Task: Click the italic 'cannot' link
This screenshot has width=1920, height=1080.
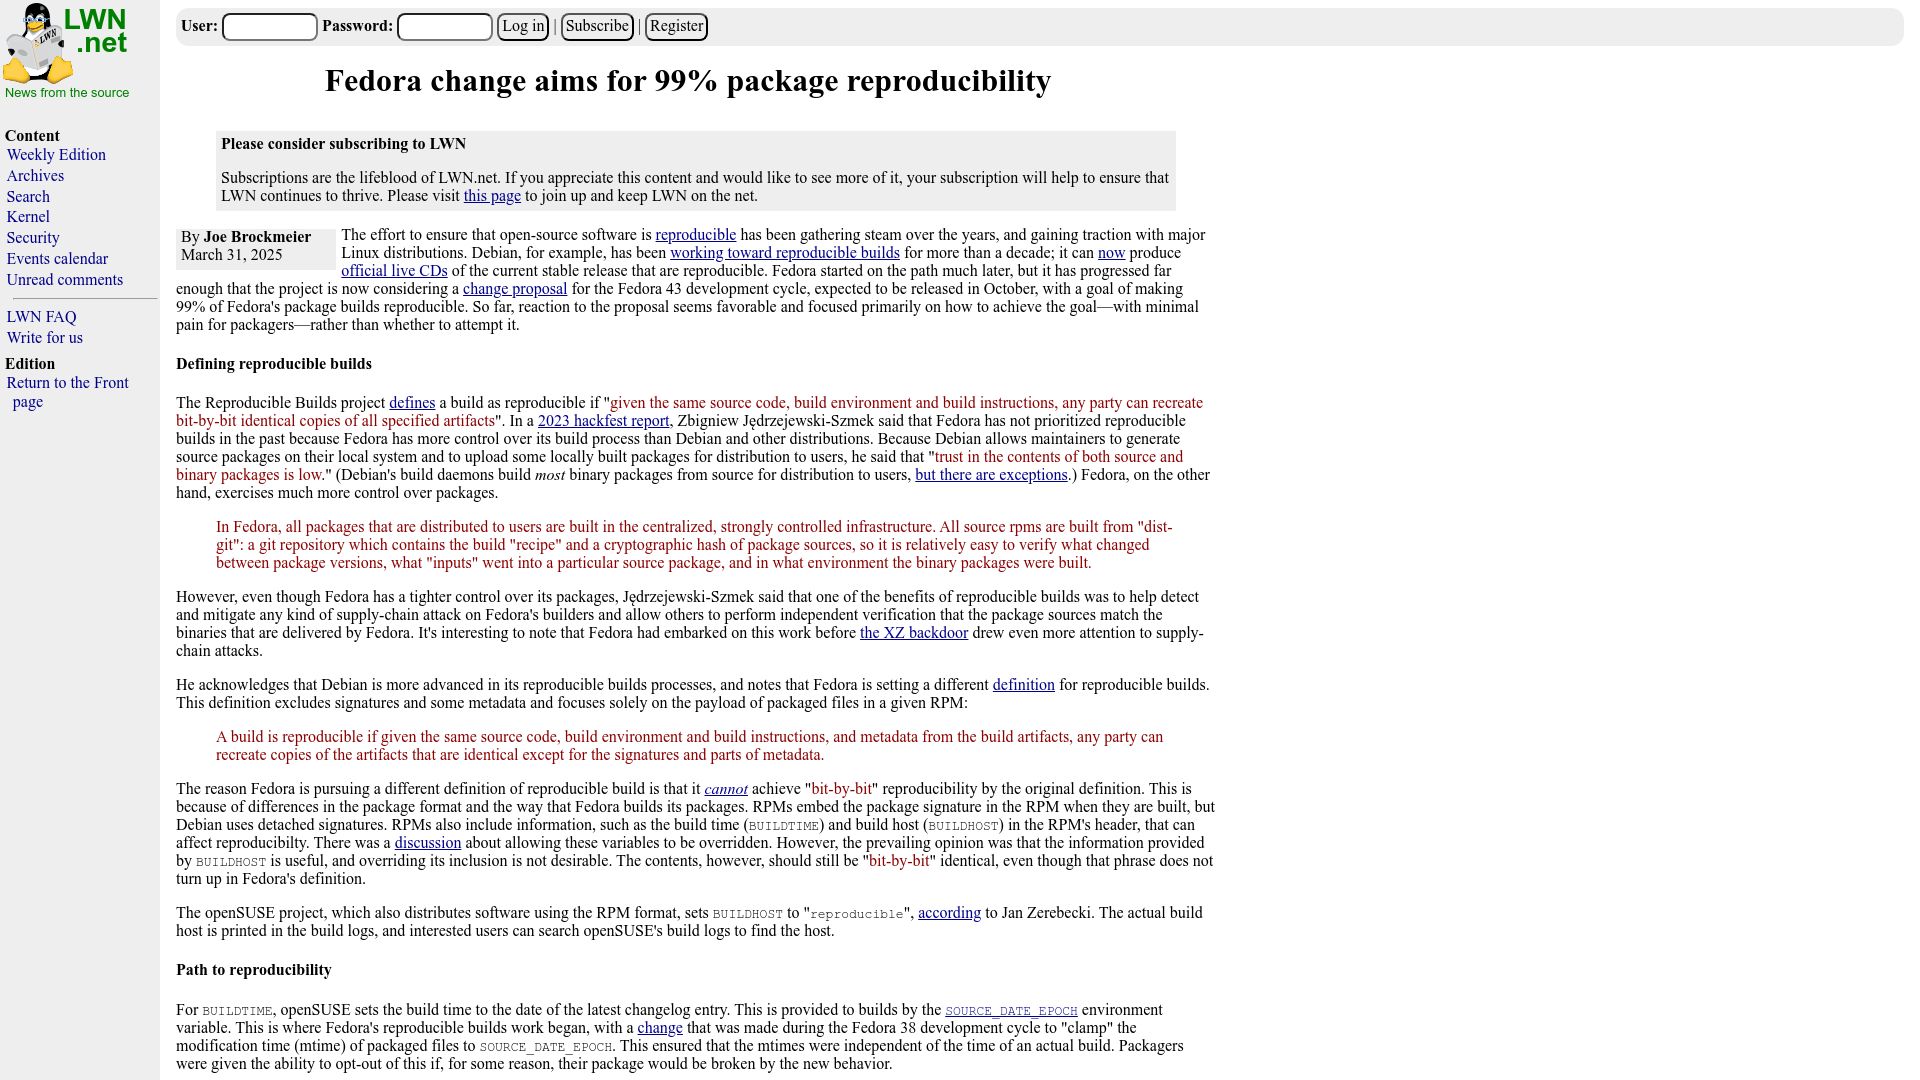Action: pyautogui.click(x=726, y=789)
